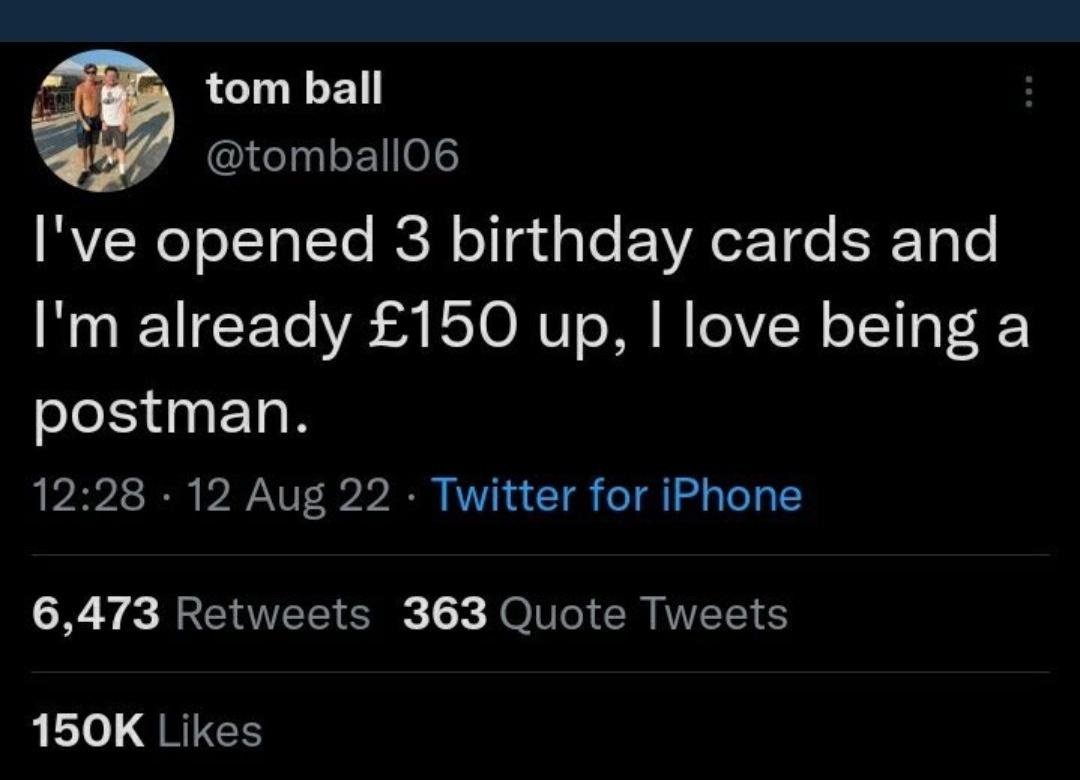
Task: Open the Twitter for iPhone source link
Action: [x=616, y=495]
